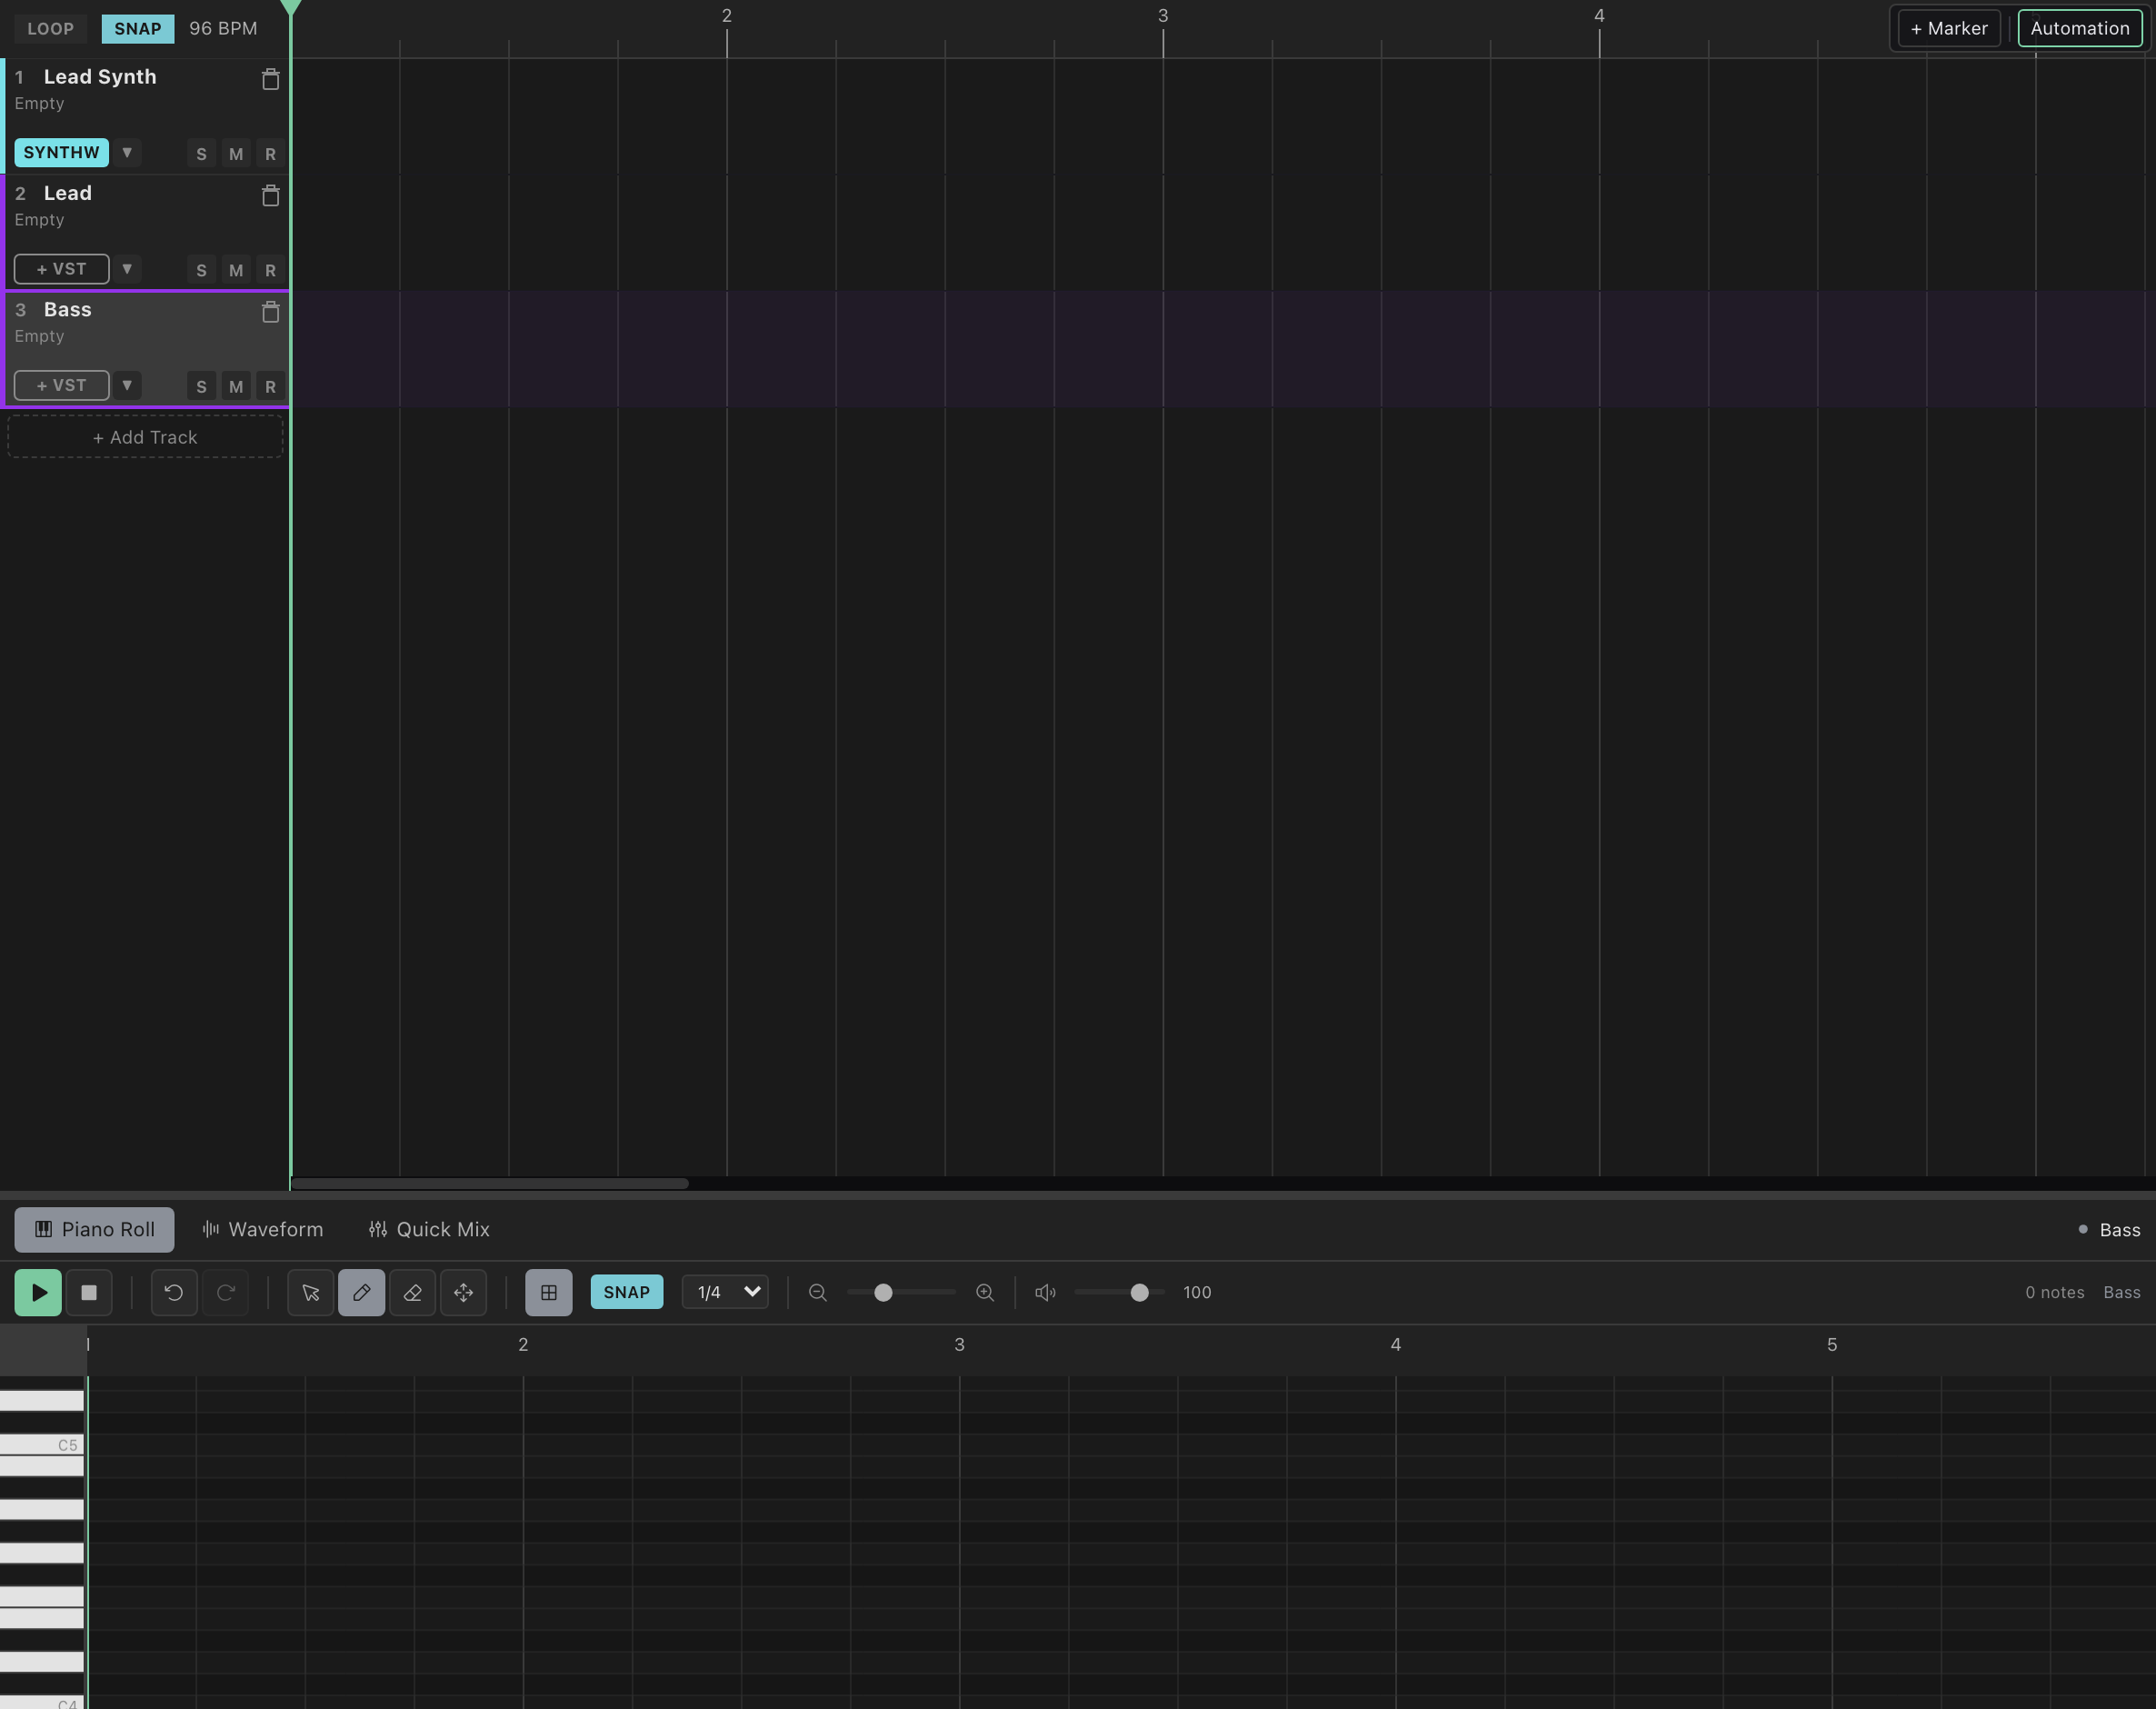
Task: Activate the move/pan tool
Action: tap(464, 1292)
